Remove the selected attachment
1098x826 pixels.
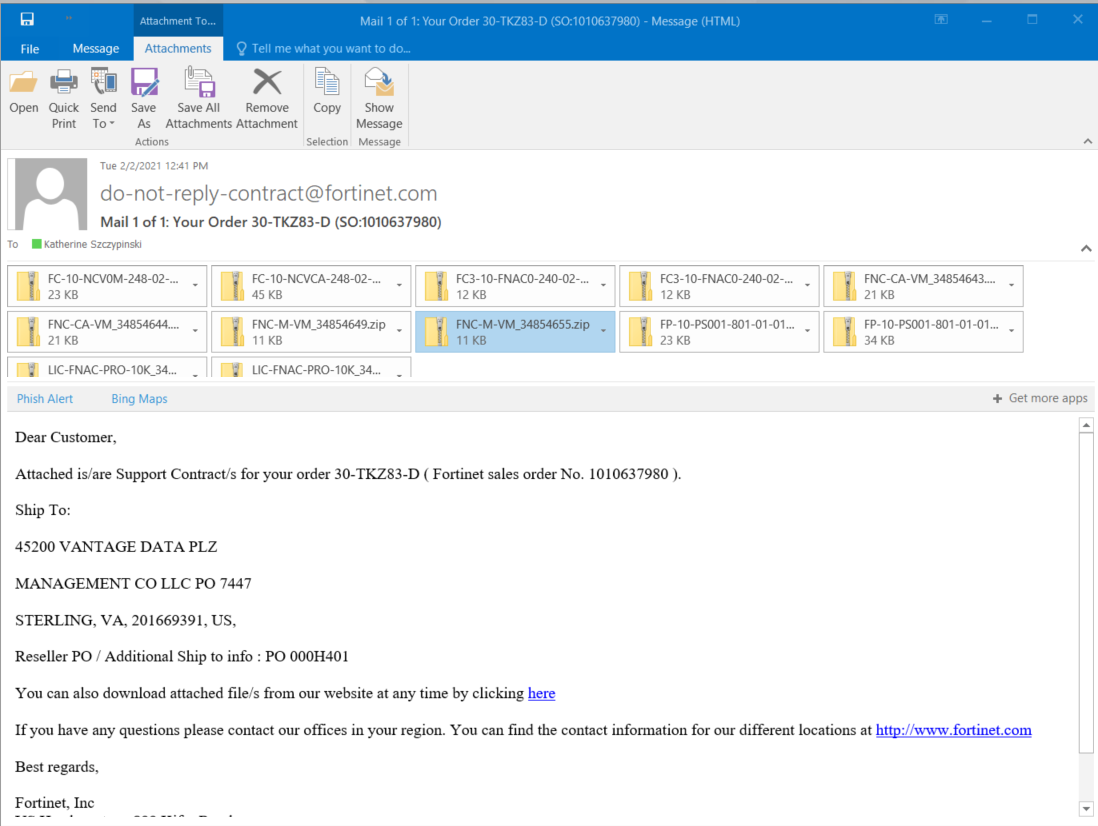[266, 95]
